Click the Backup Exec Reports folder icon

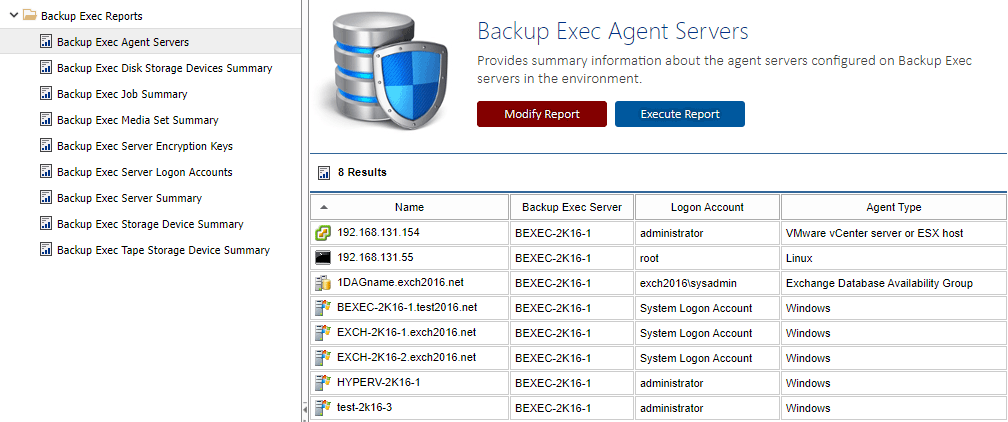click(x=29, y=15)
